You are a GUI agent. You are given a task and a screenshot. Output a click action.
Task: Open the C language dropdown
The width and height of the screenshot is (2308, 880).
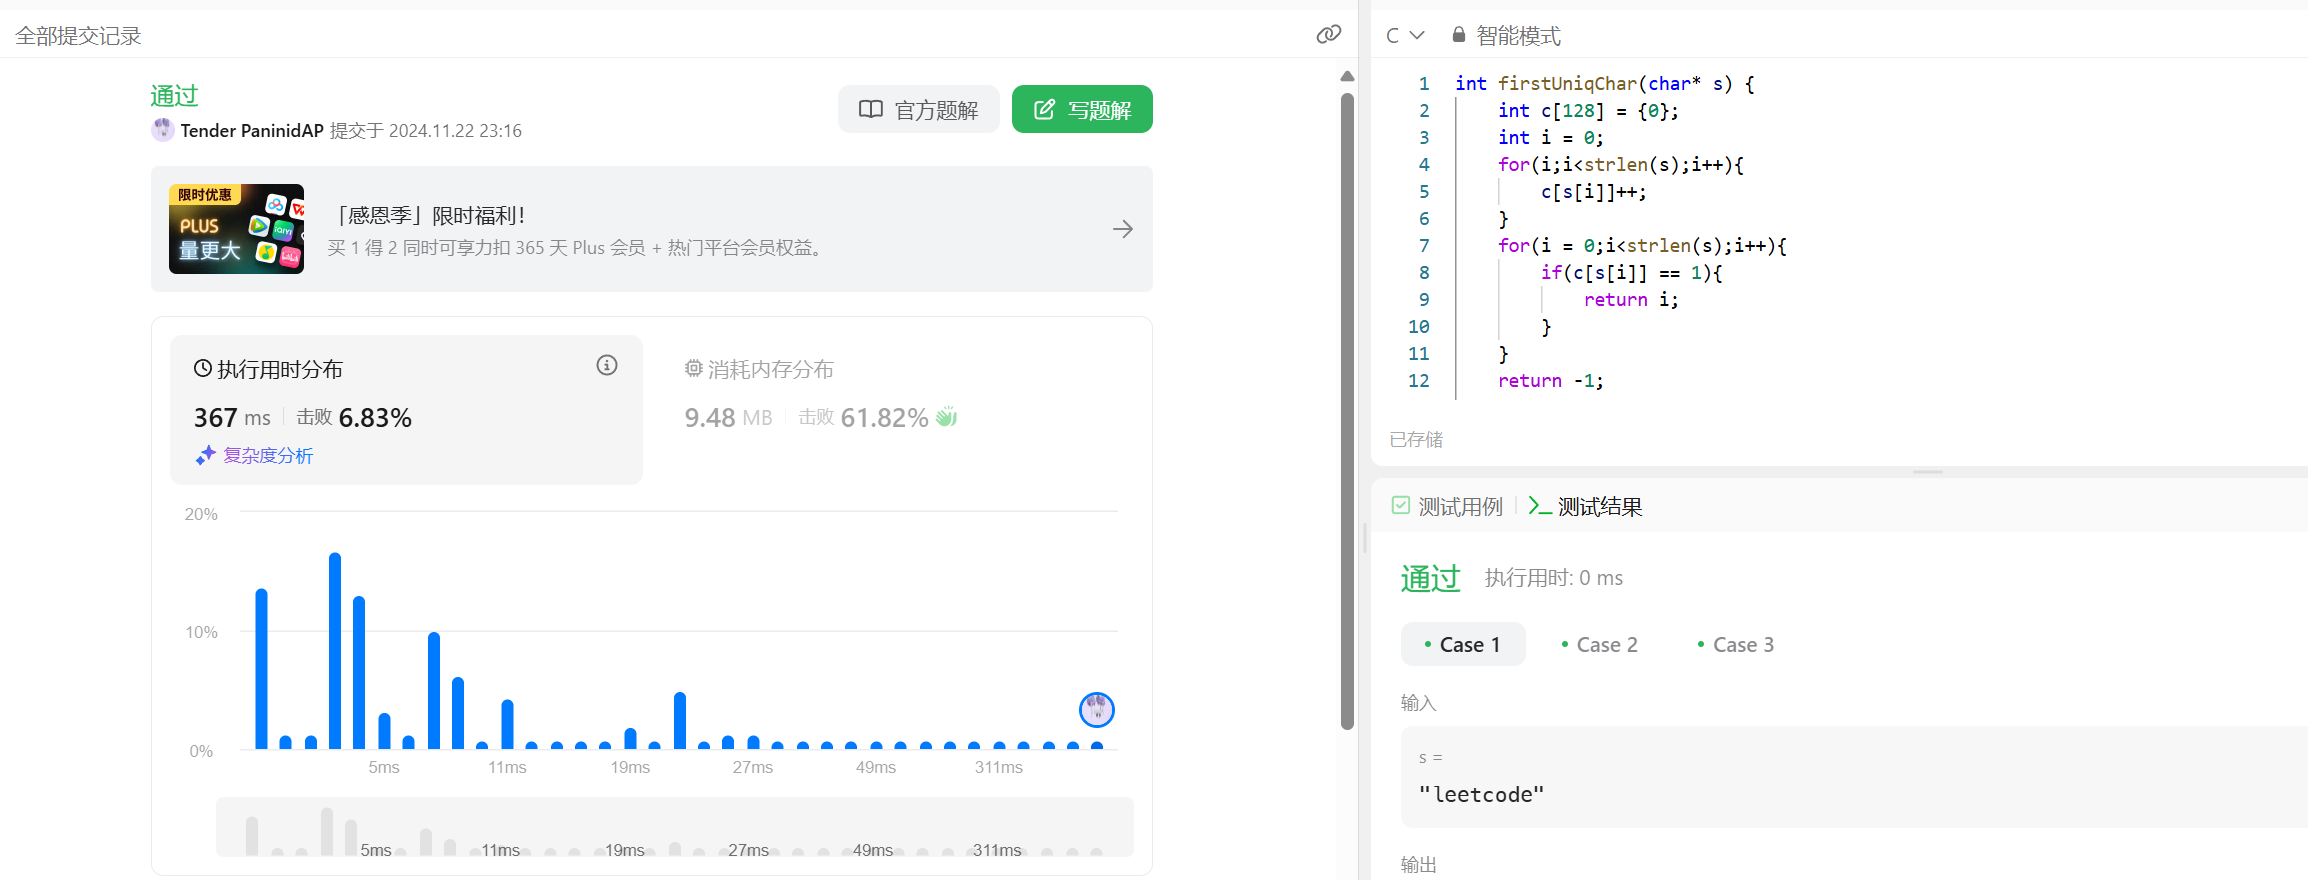click(1404, 35)
